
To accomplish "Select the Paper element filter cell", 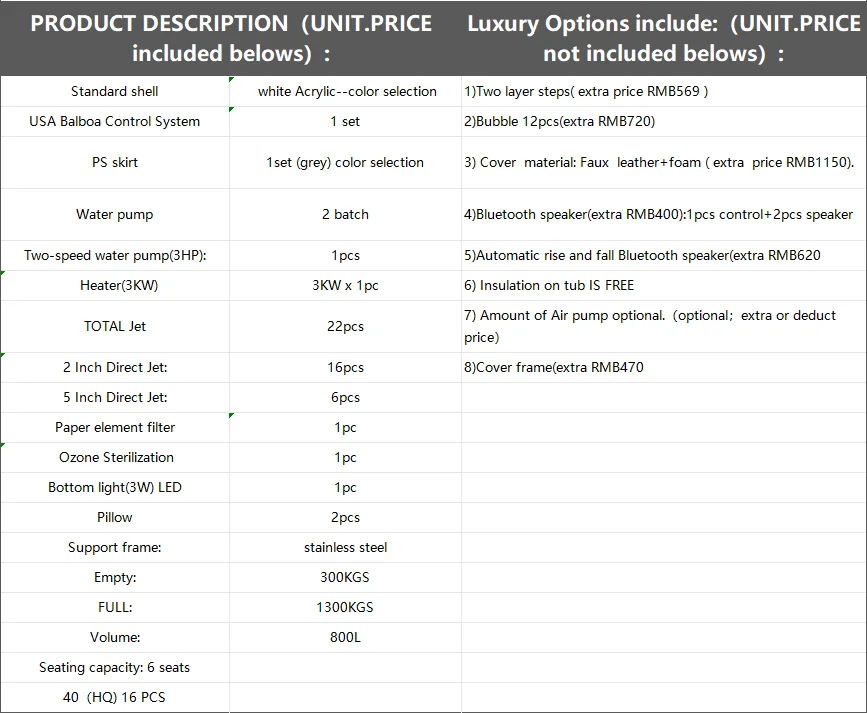I will [114, 428].
